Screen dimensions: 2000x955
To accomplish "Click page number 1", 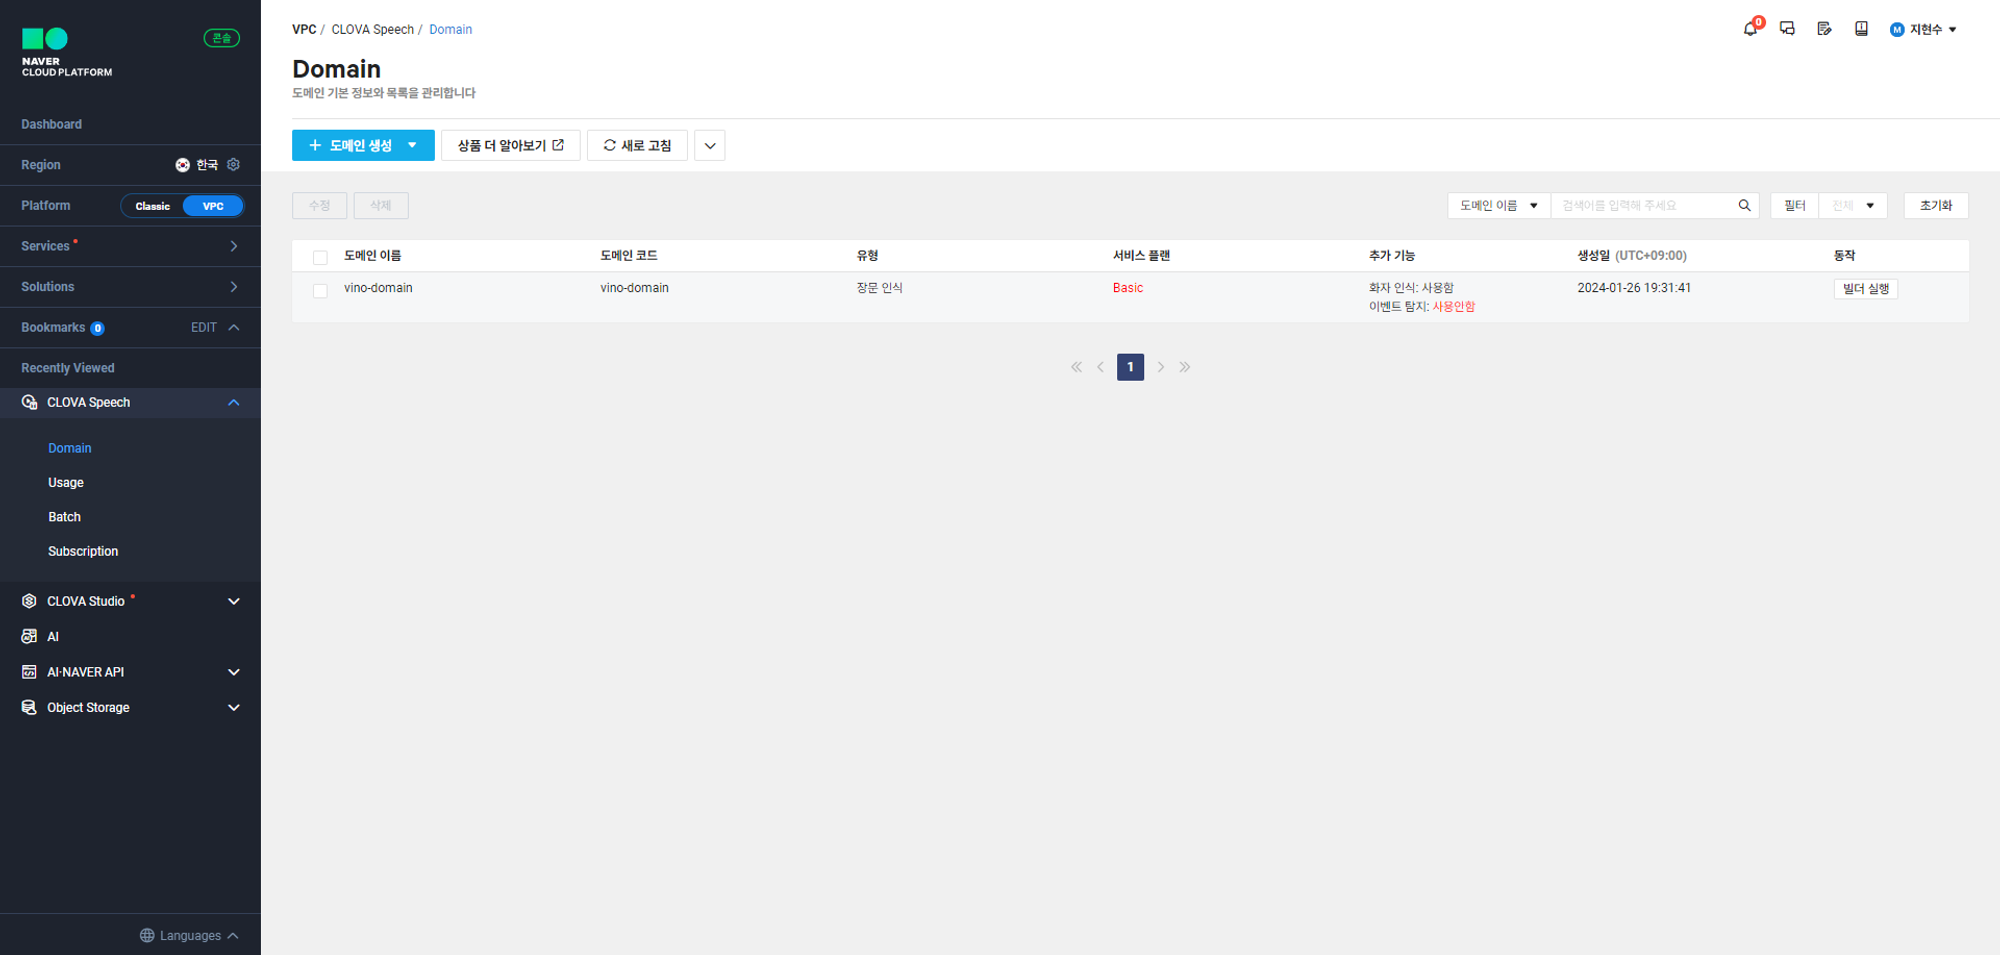I will click(x=1130, y=367).
